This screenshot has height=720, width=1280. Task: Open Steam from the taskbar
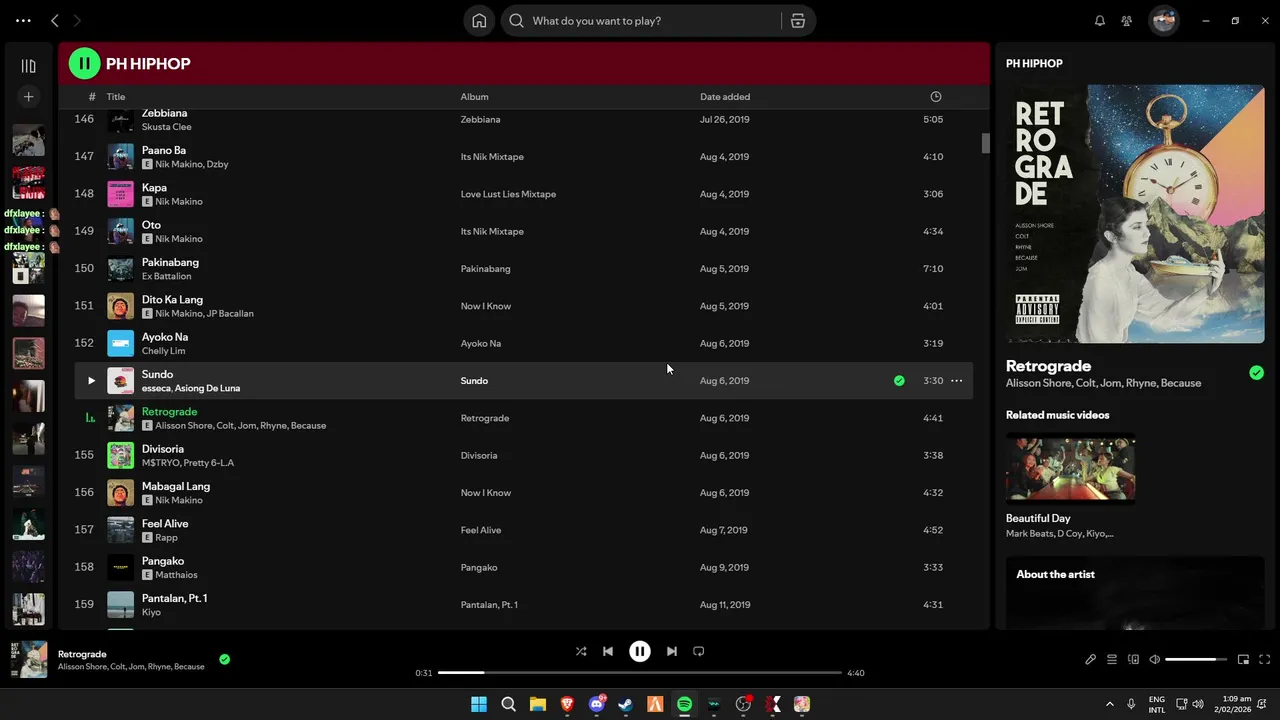tap(626, 704)
